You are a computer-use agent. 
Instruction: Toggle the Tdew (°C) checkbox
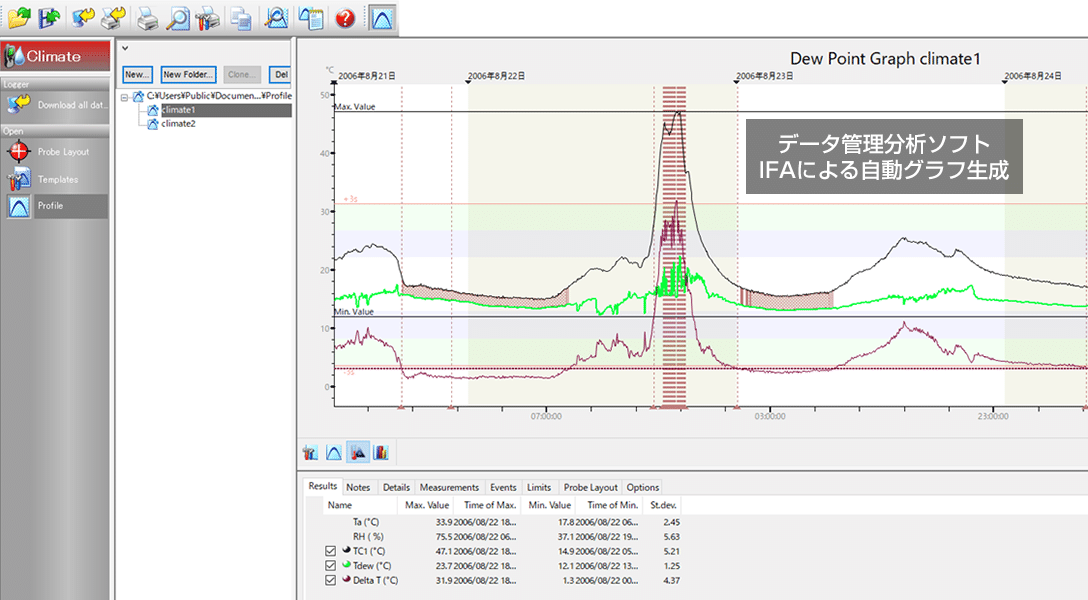[x=330, y=565]
